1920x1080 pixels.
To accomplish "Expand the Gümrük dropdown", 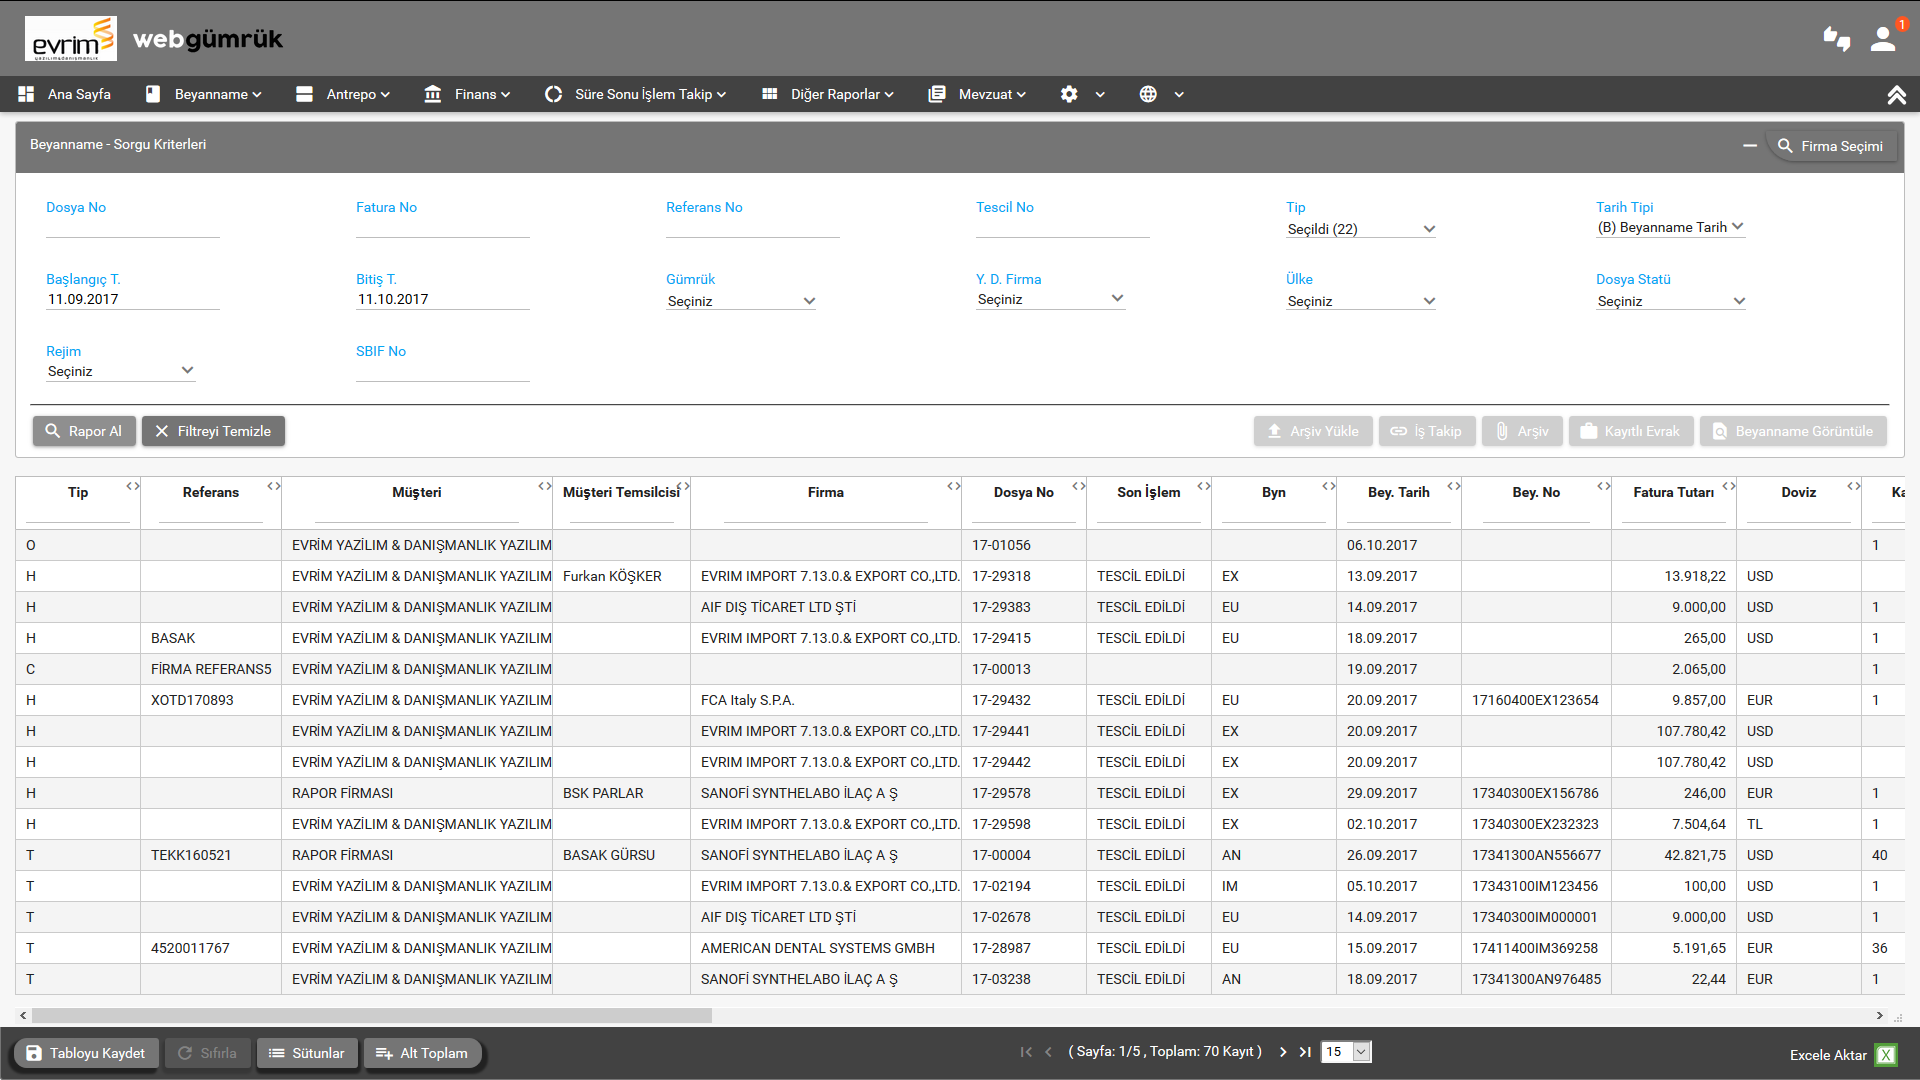I will tap(741, 301).
